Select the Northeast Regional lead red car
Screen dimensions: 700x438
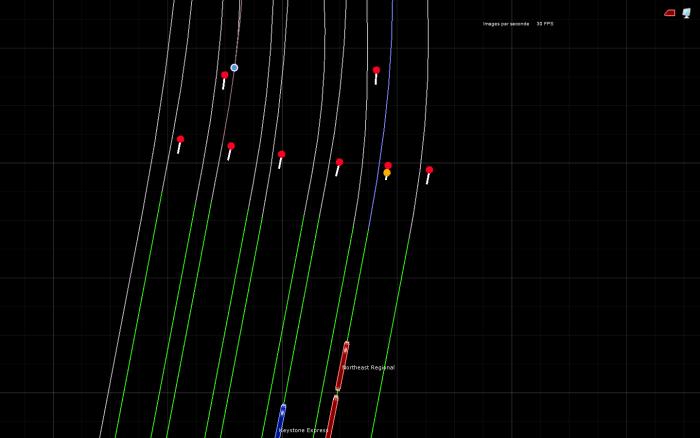click(342, 366)
